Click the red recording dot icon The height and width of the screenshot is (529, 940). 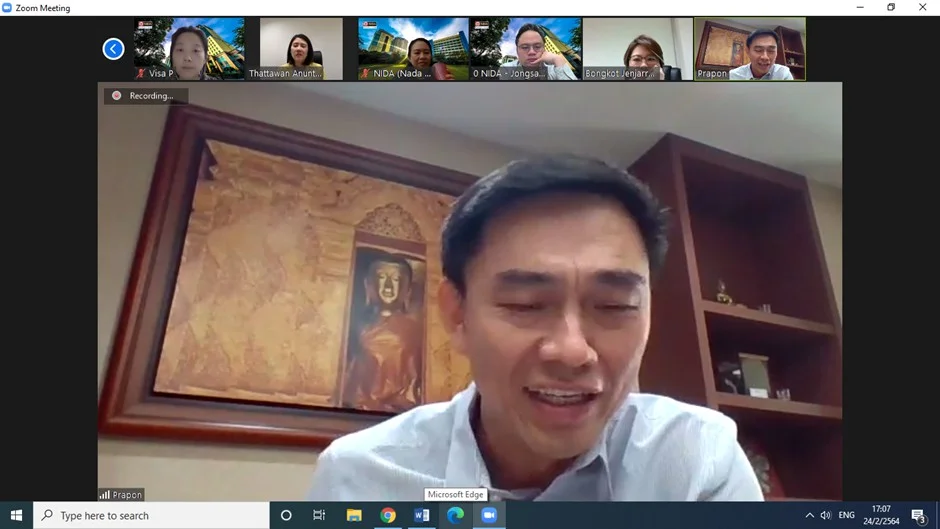click(117, 96)
